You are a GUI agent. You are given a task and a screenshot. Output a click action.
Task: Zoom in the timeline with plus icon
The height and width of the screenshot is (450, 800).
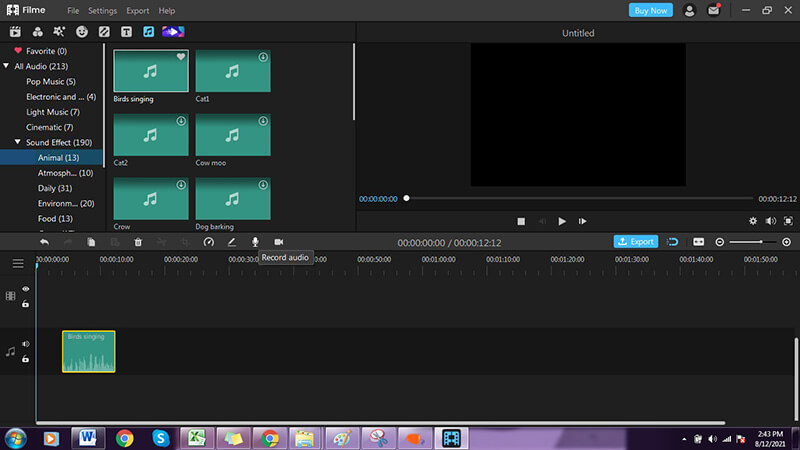click(786, 242)
